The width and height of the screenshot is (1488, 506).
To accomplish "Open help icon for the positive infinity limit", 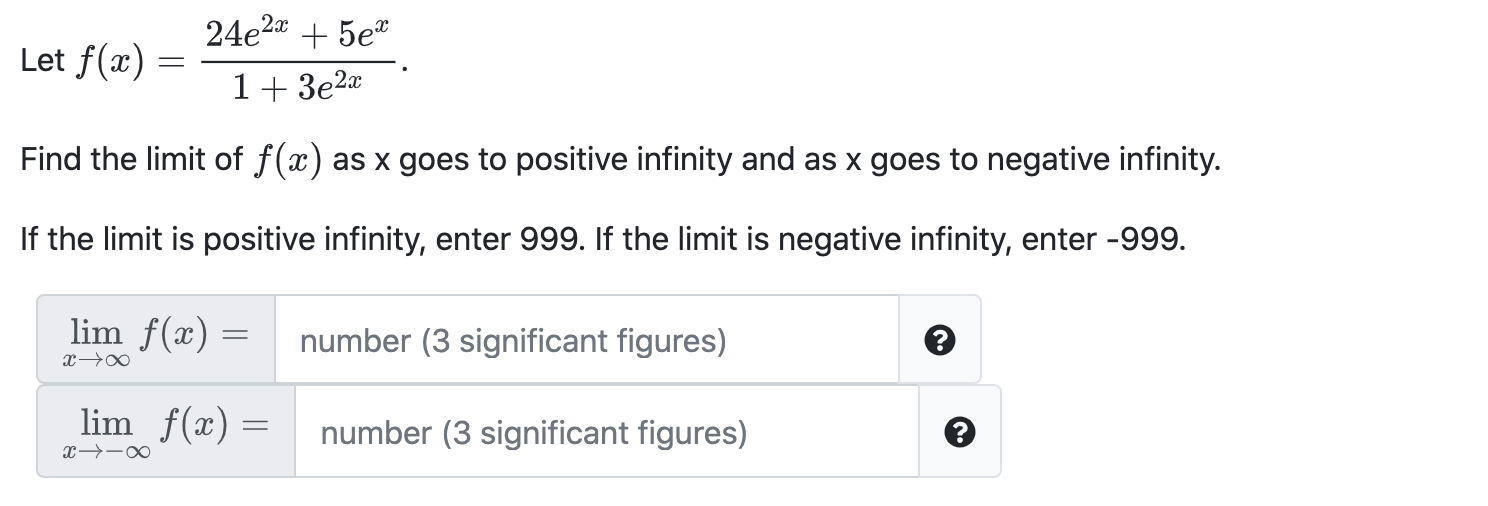I will click(x=939, y=340).
